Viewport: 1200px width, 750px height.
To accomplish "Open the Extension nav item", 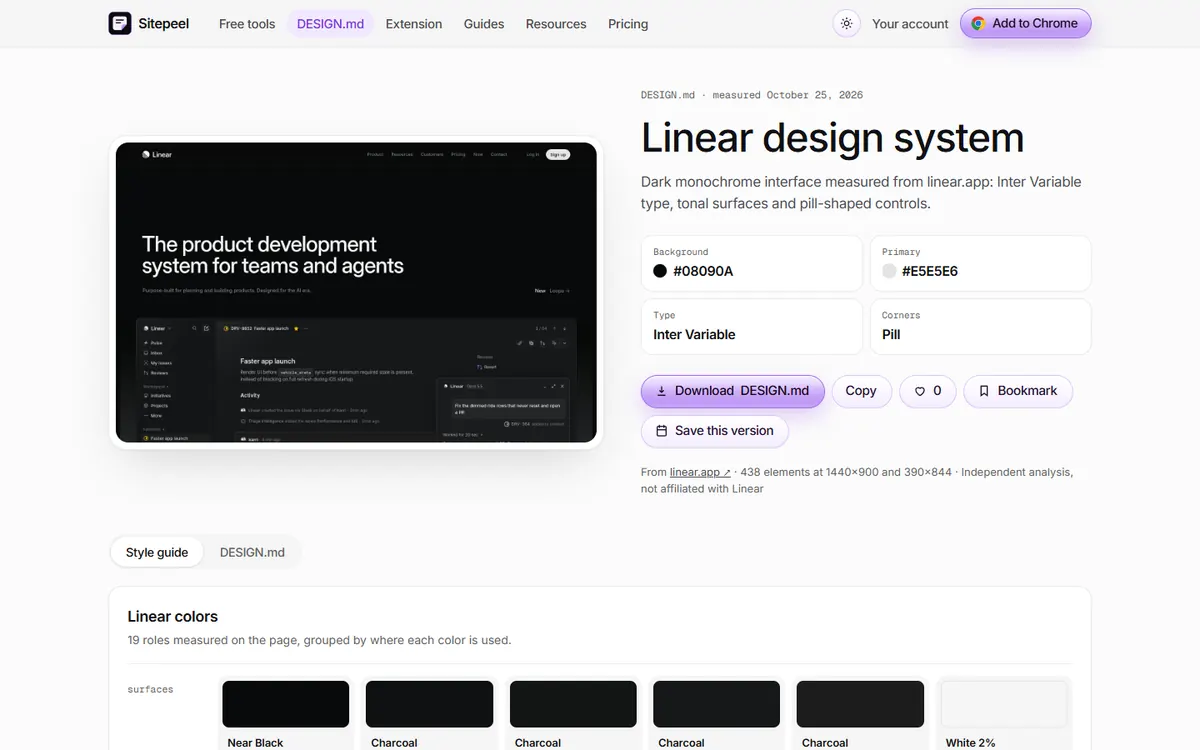I will 414,24.
